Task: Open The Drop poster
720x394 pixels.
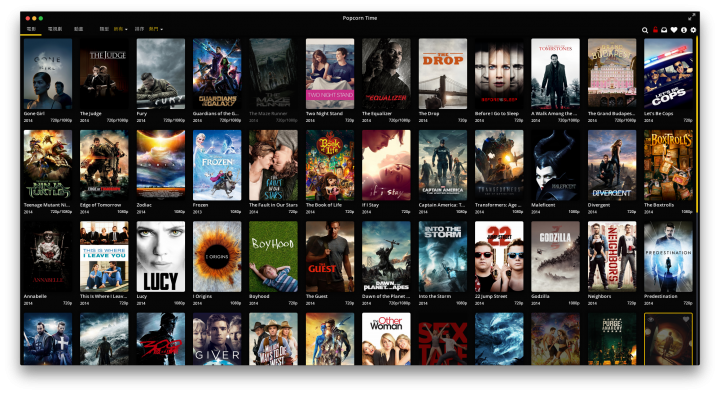Action: click(x=443, y=73)
